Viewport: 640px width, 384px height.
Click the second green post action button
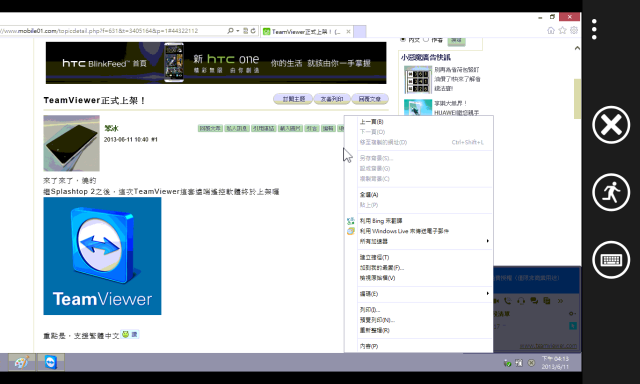coord(237,128)
